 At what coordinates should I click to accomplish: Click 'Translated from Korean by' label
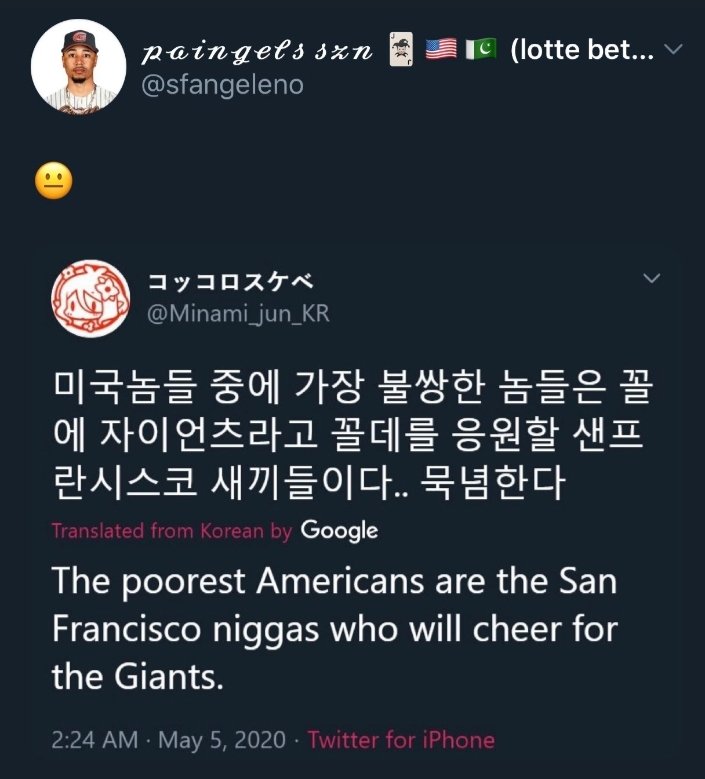point(171,531)
